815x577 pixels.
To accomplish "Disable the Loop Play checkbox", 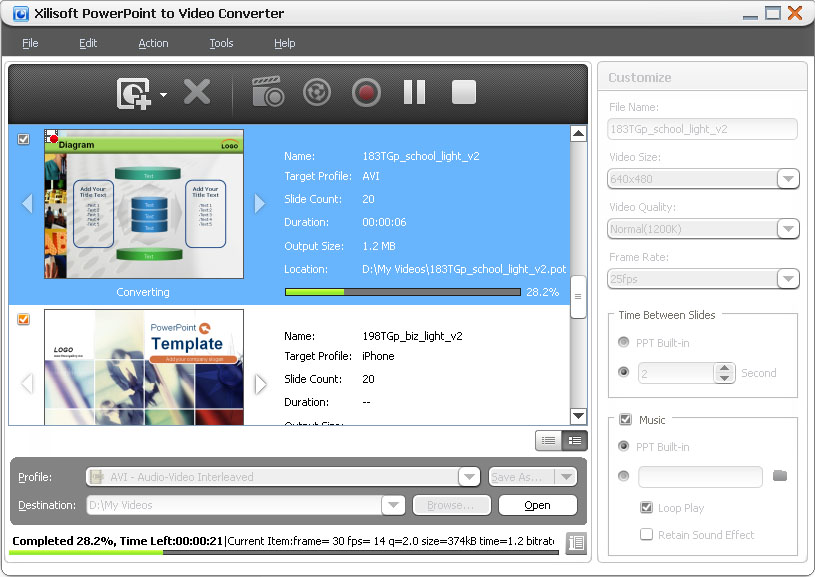I will click(x=646, y=508).
